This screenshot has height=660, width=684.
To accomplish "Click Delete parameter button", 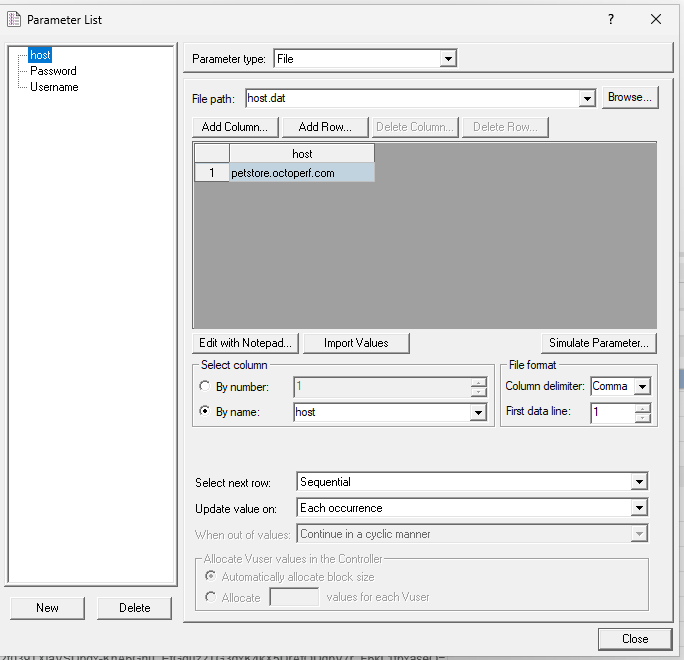I will coord(134,608).
